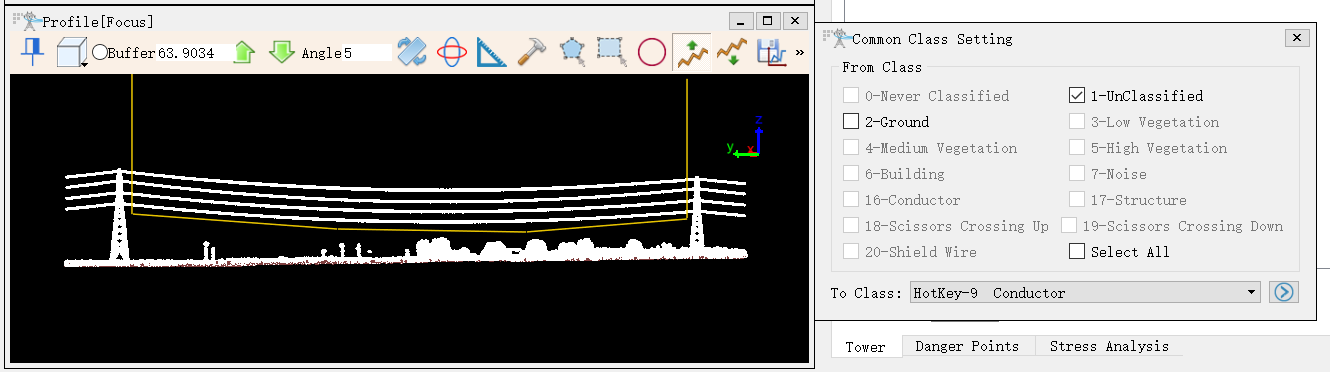Viewport: 1330px width, 372px height.
Task: Select the polygon selection tool
Action: tap(571, 52)
